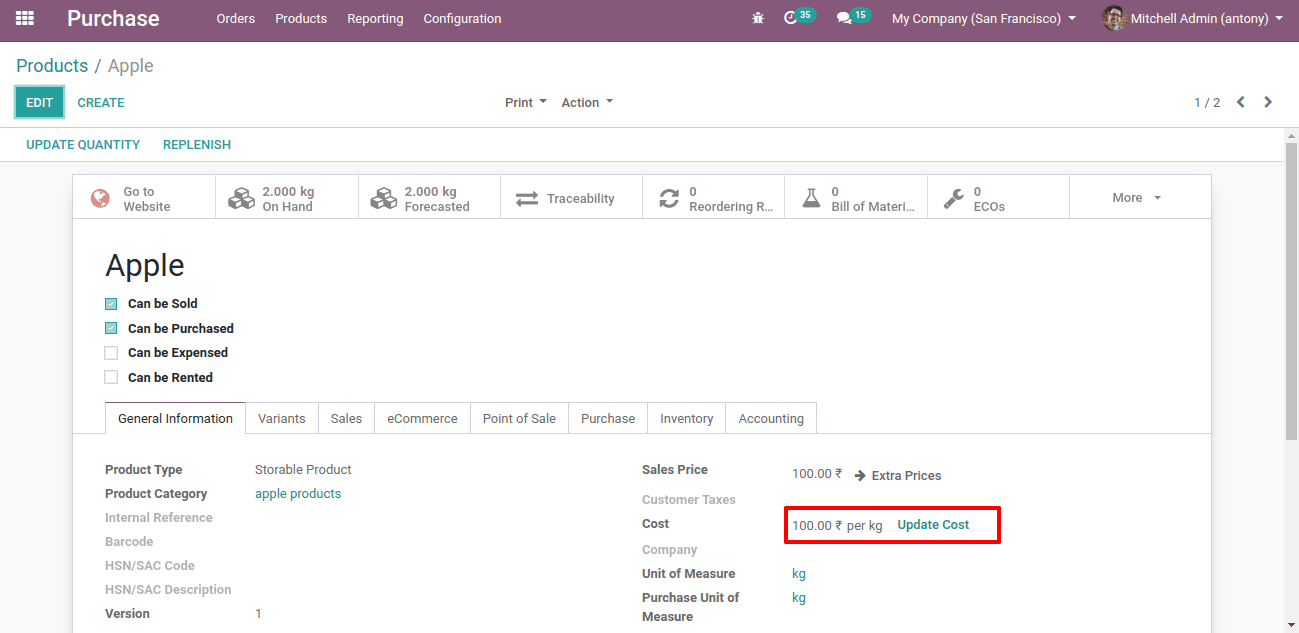Click the Extra Prices arrow icon
The height and width of the screenshot is (633, 1299).
pos(860,475)
